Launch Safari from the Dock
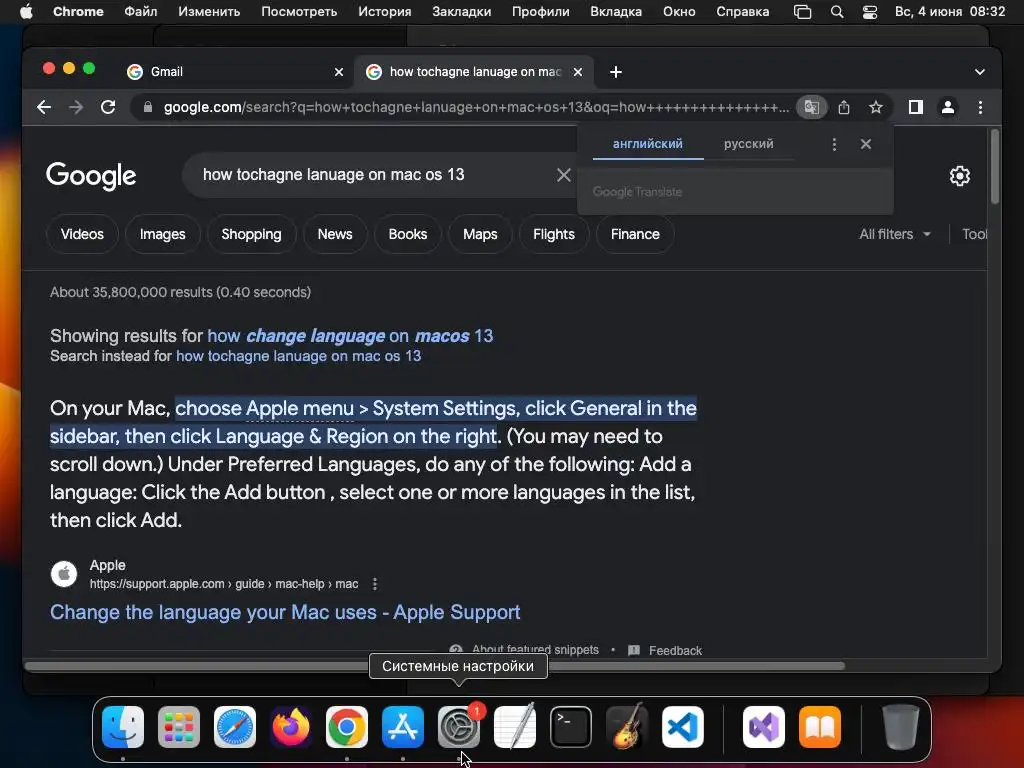This screenshot has height=768, width=1024. pos(235,727)
